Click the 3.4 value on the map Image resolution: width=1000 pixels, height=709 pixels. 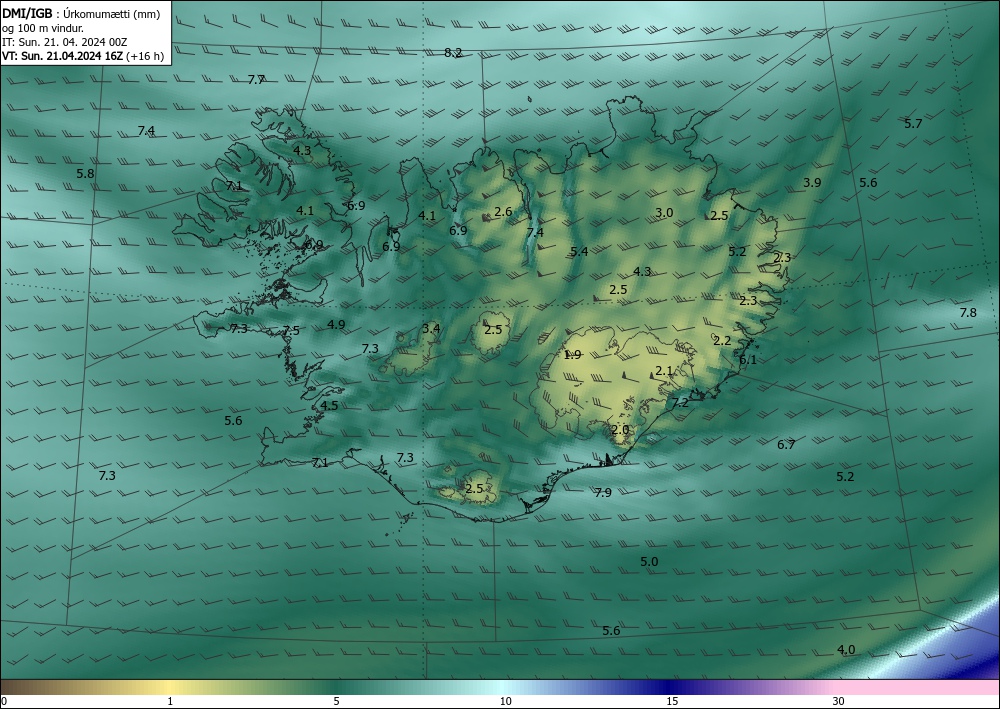click(431, 329)
